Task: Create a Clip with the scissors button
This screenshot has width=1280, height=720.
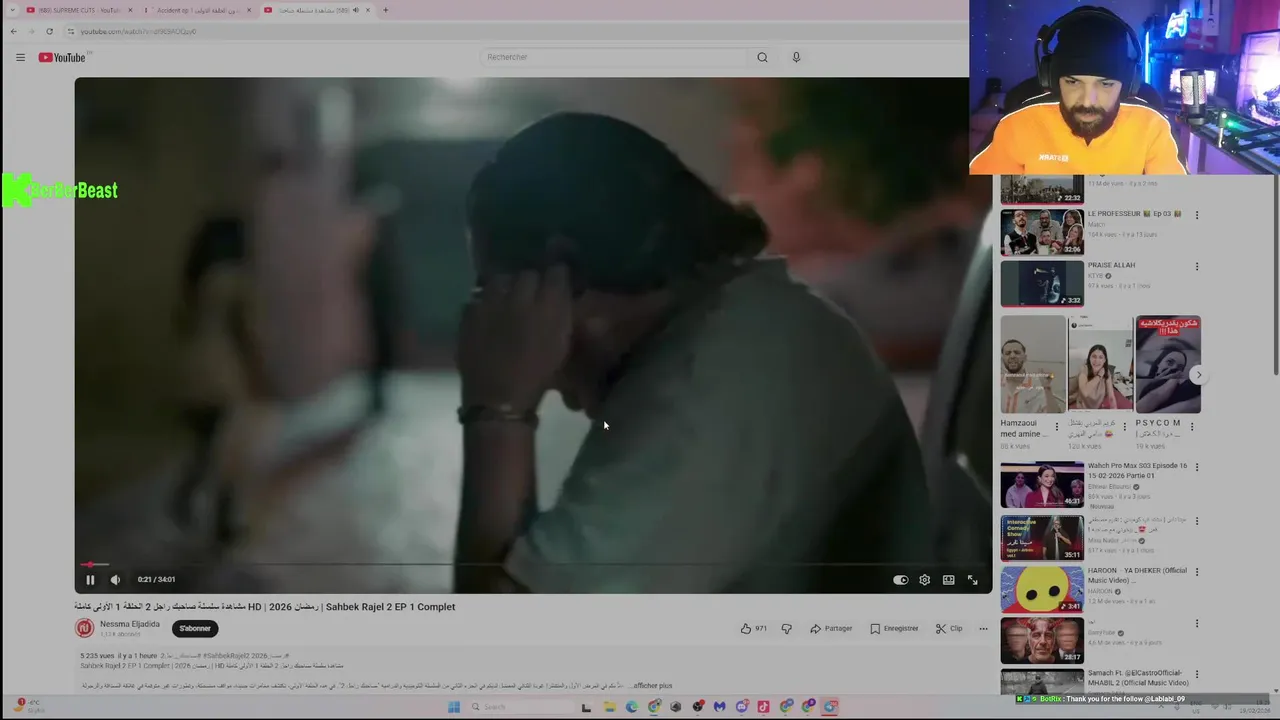Action: coord(949,628)
